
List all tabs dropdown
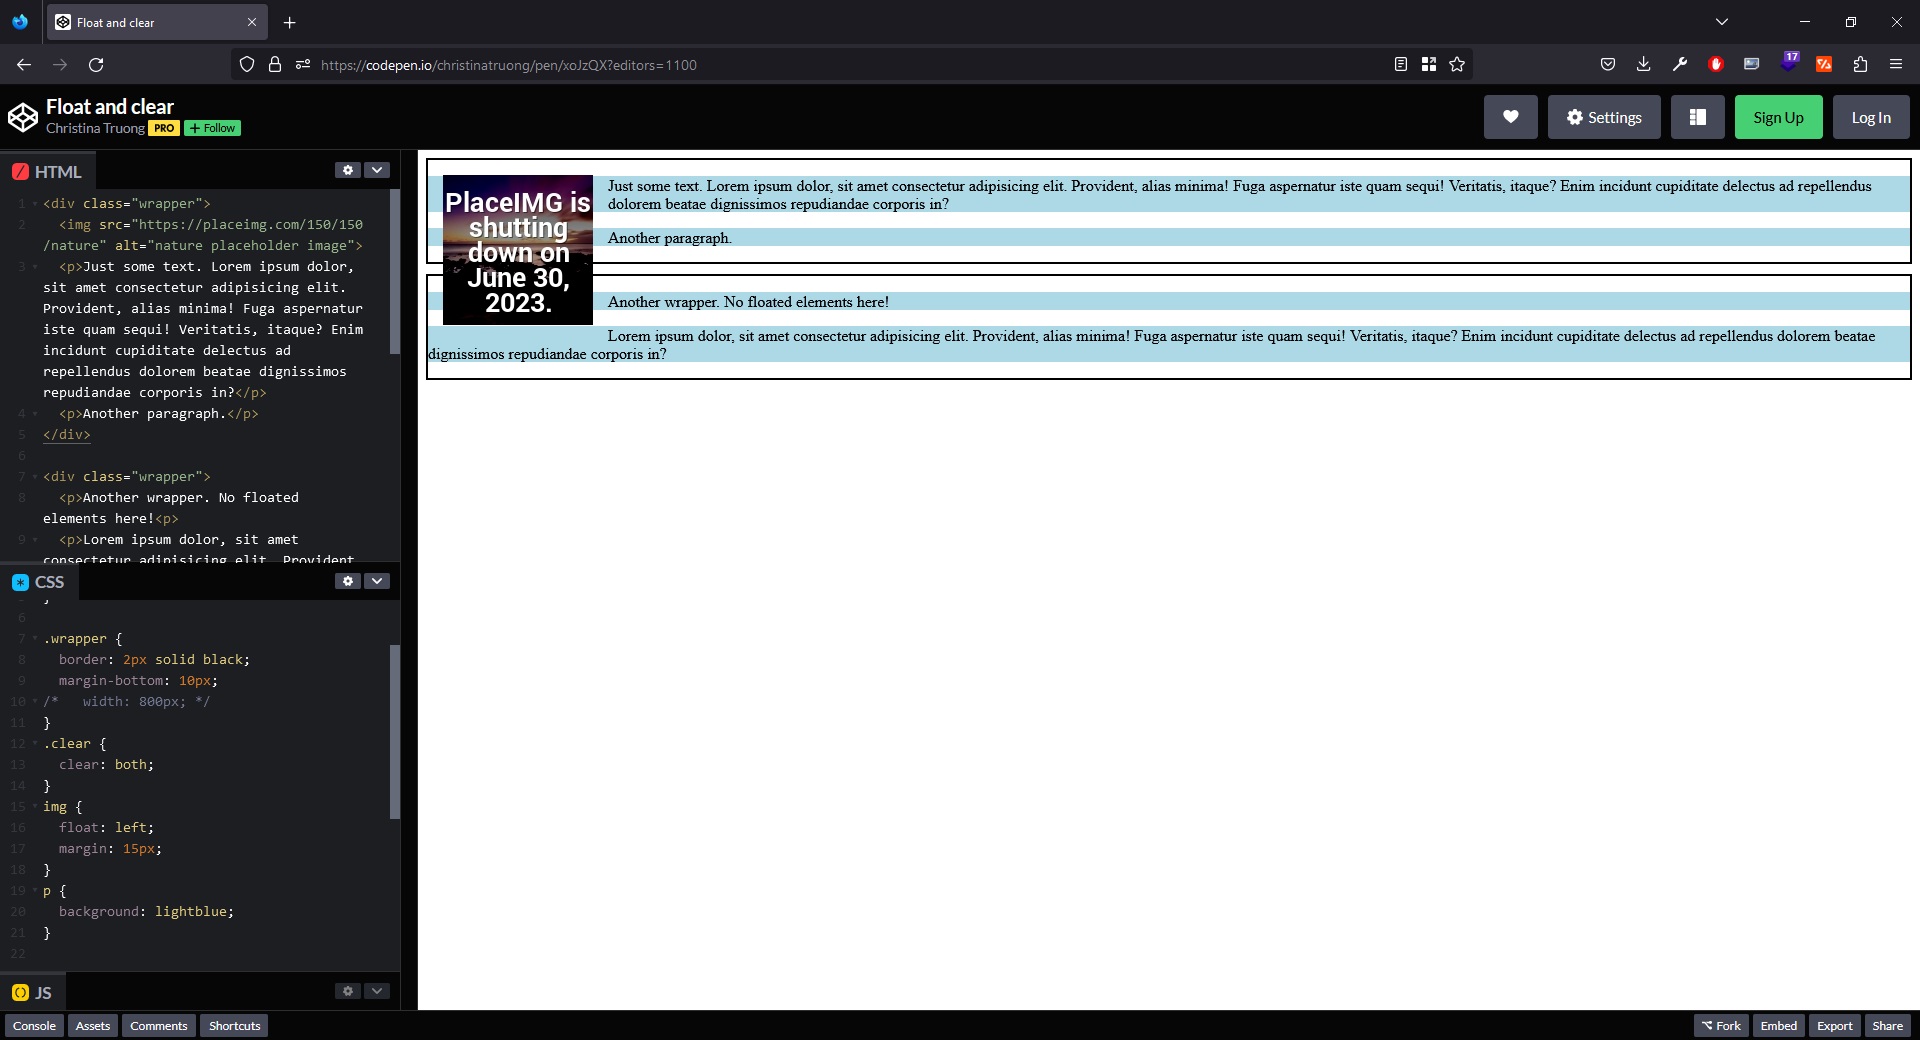[x=1722, y=22]
